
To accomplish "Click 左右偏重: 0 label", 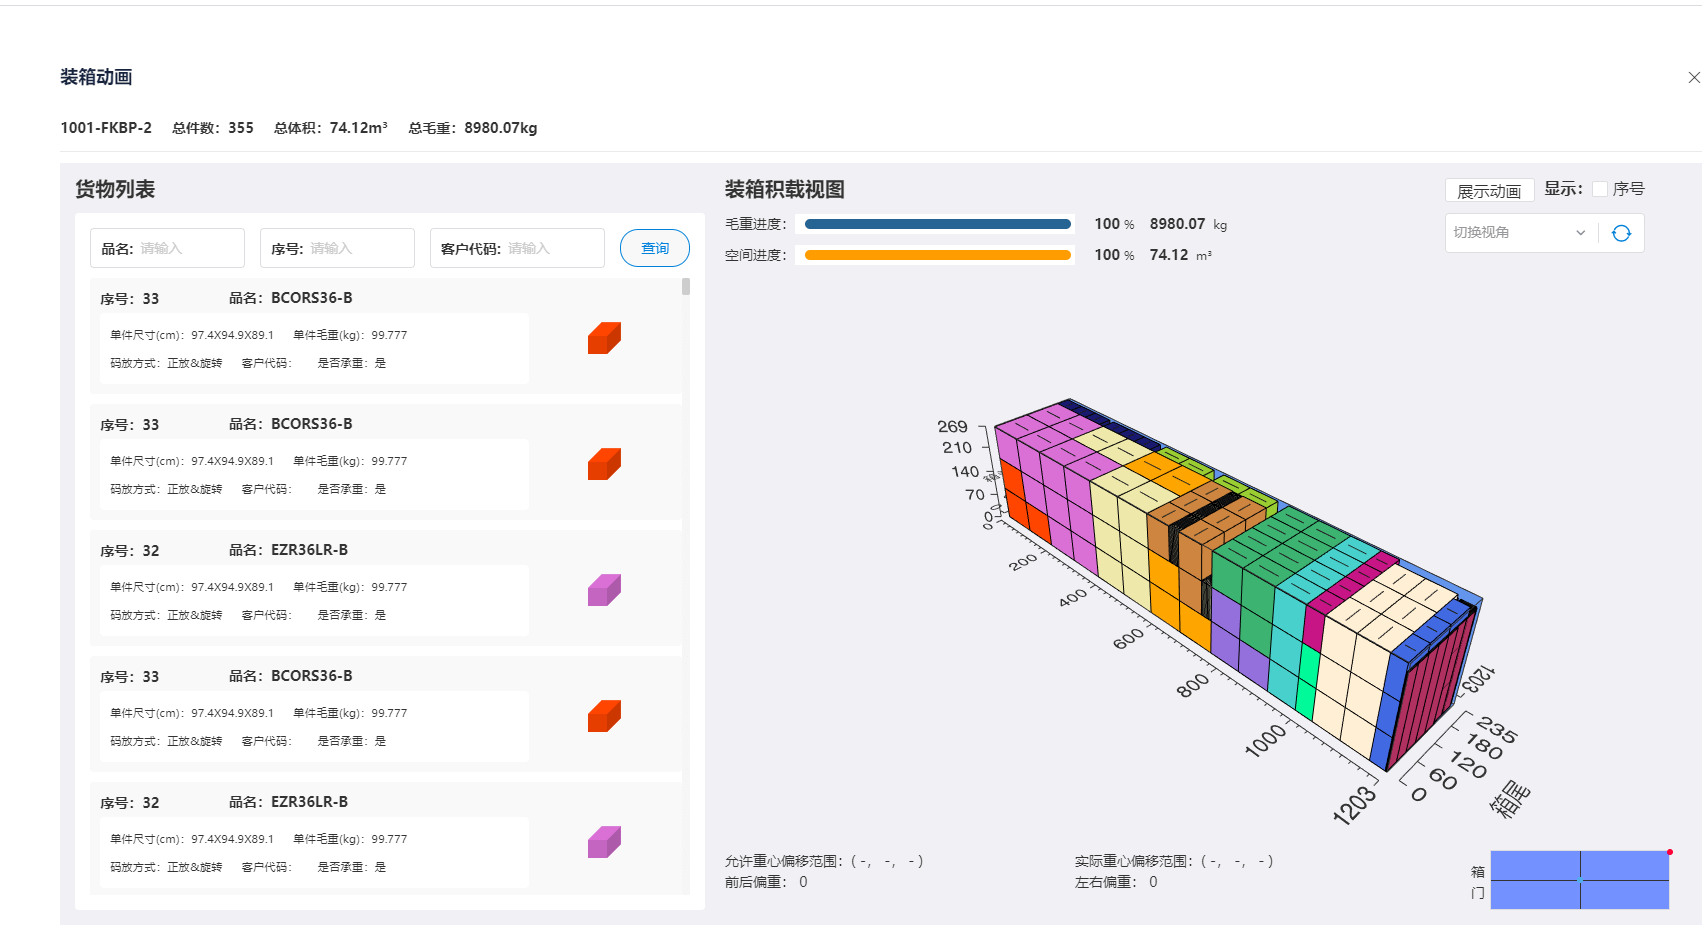I will pyautogui.click(x=1116, y=882).
